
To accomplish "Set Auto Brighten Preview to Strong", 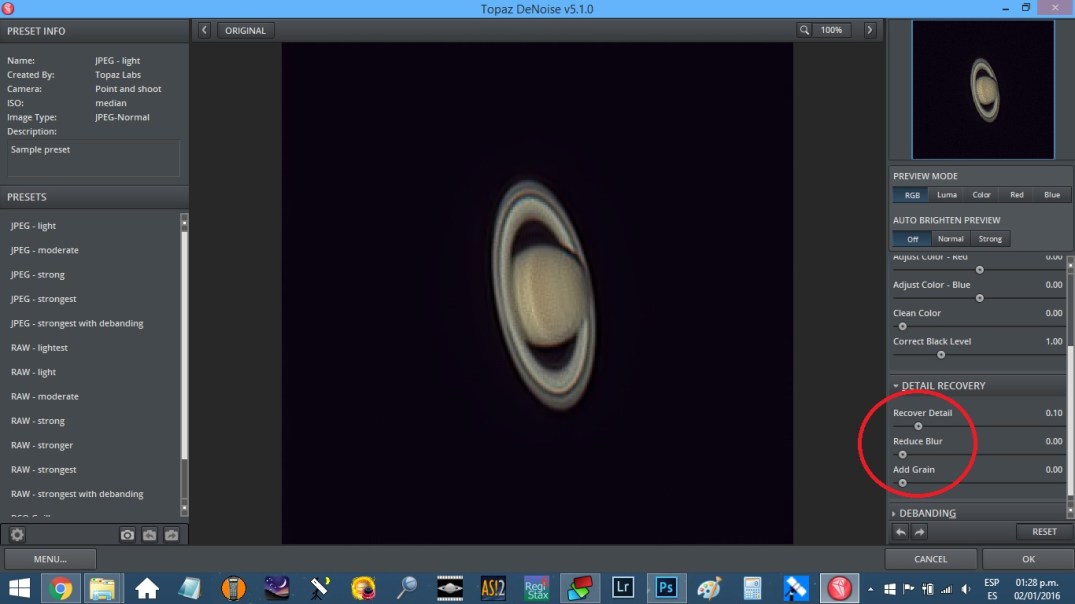I will coord(990,239).
